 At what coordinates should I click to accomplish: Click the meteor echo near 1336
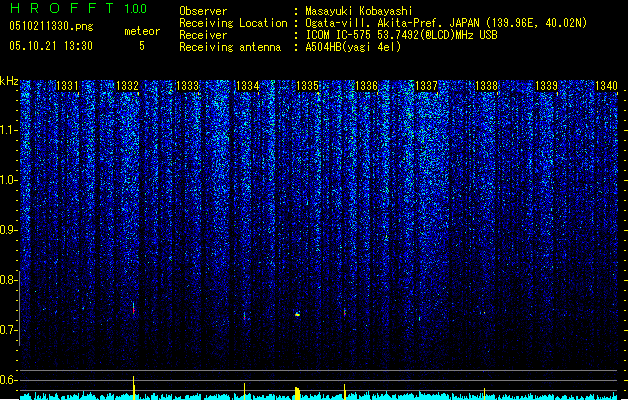click(x=345, y=312)
